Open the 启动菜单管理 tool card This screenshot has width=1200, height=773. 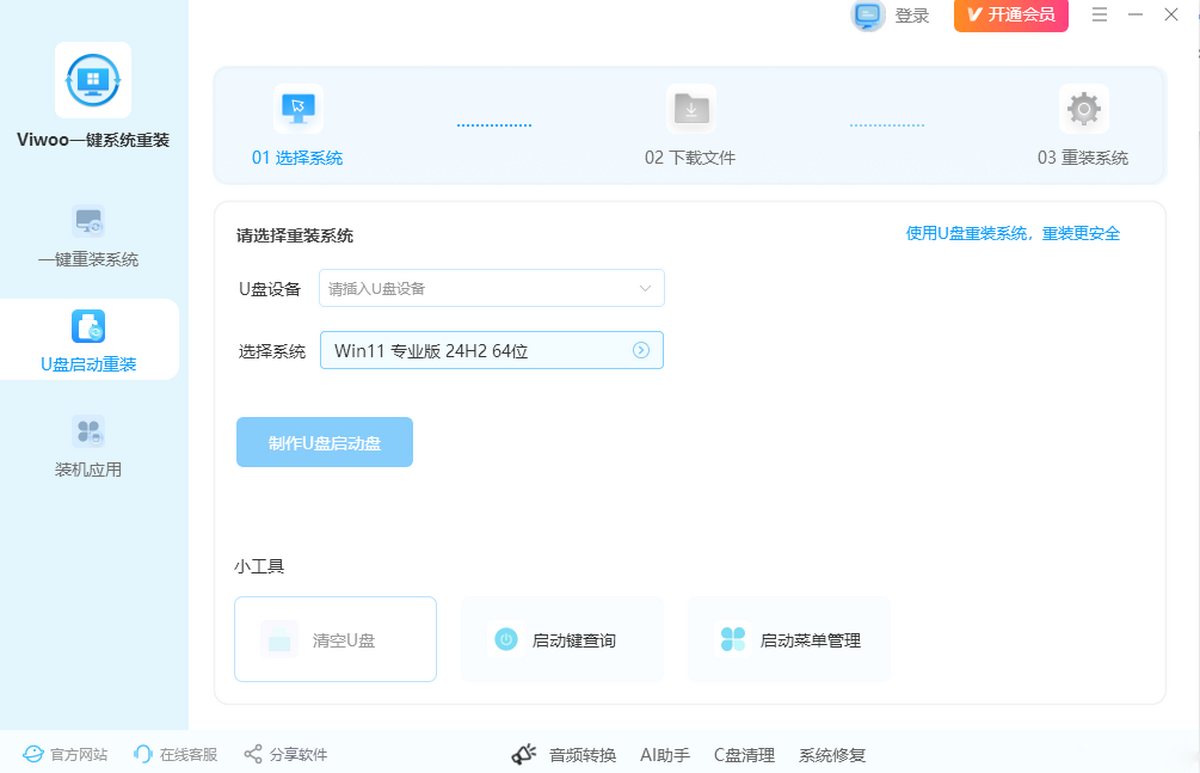click(x=789, y=639)
